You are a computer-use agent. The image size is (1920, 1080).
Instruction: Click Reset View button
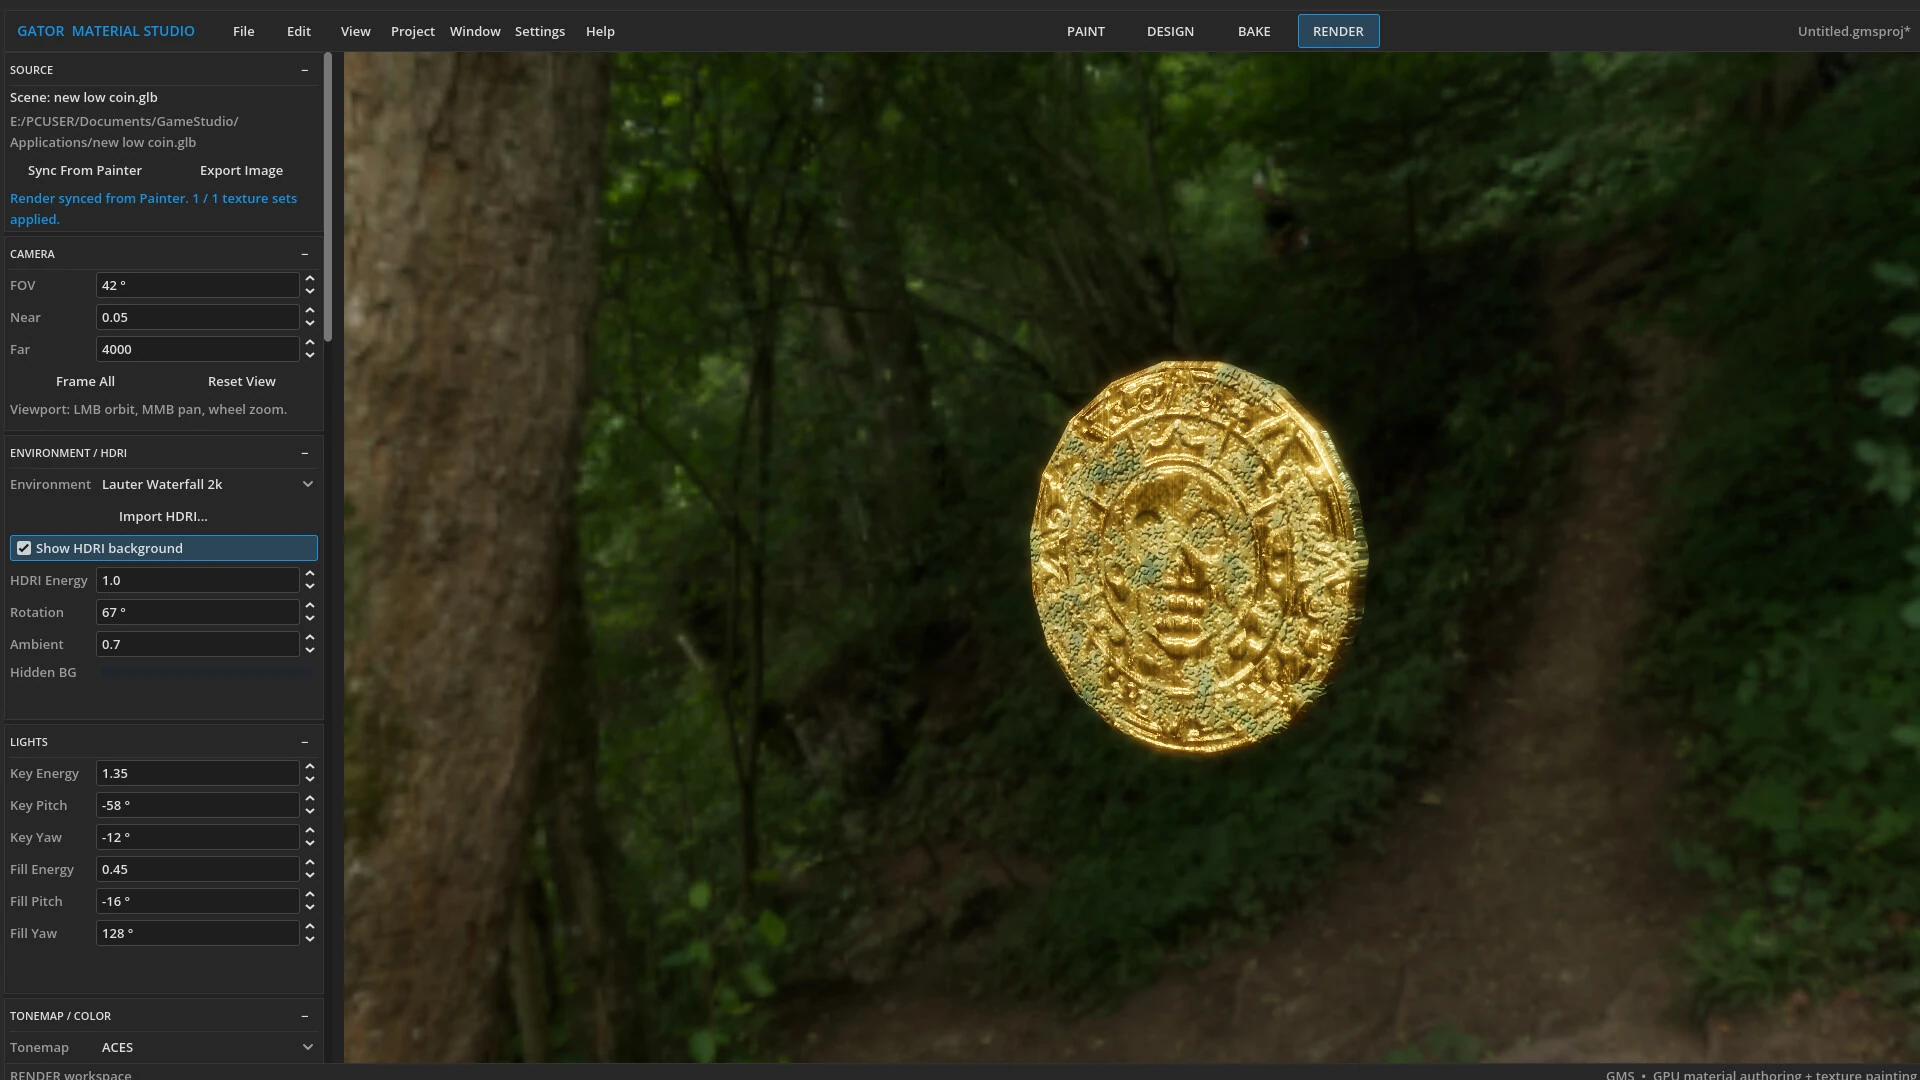point(241,382)
